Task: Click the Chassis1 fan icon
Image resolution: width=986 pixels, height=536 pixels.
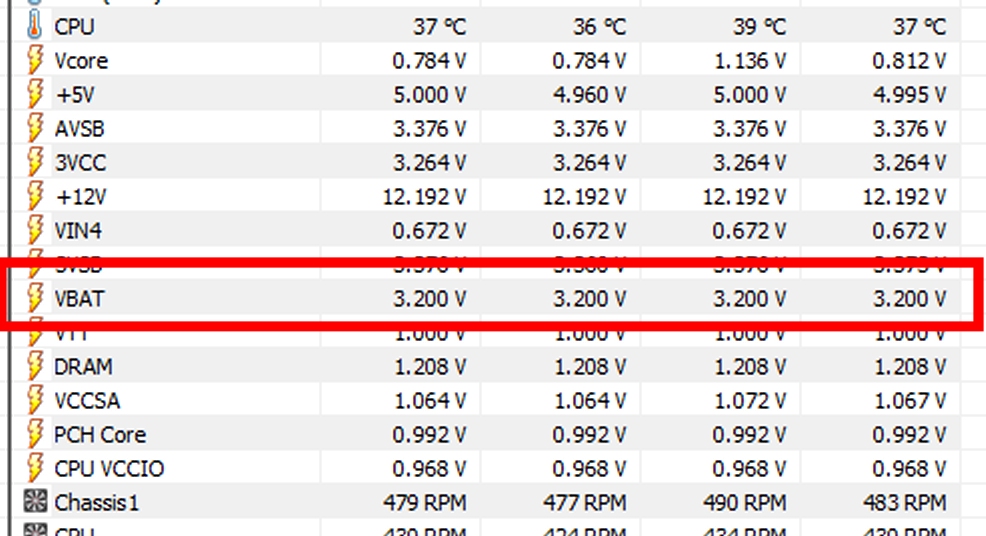Action: pos(35,501)
